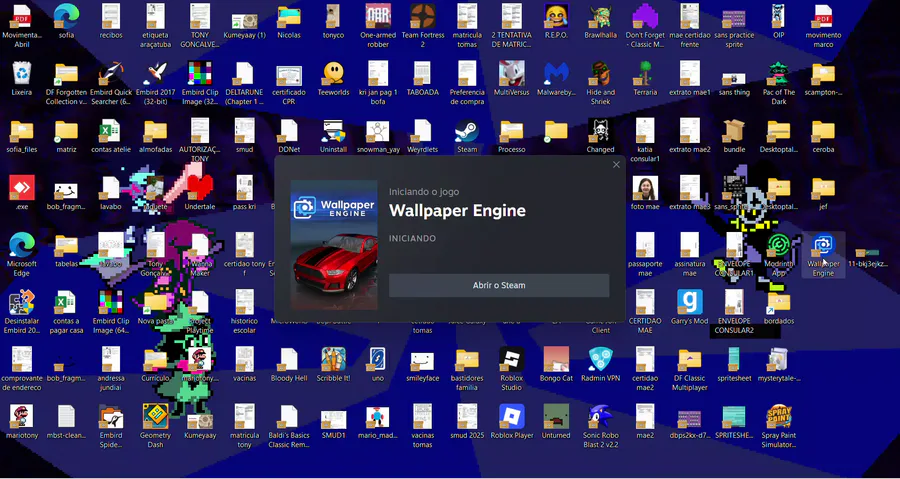Viewport: 900px width, 479px height.
Task: Select the Hide and Shriek icon
Action: tap(600, 84)
